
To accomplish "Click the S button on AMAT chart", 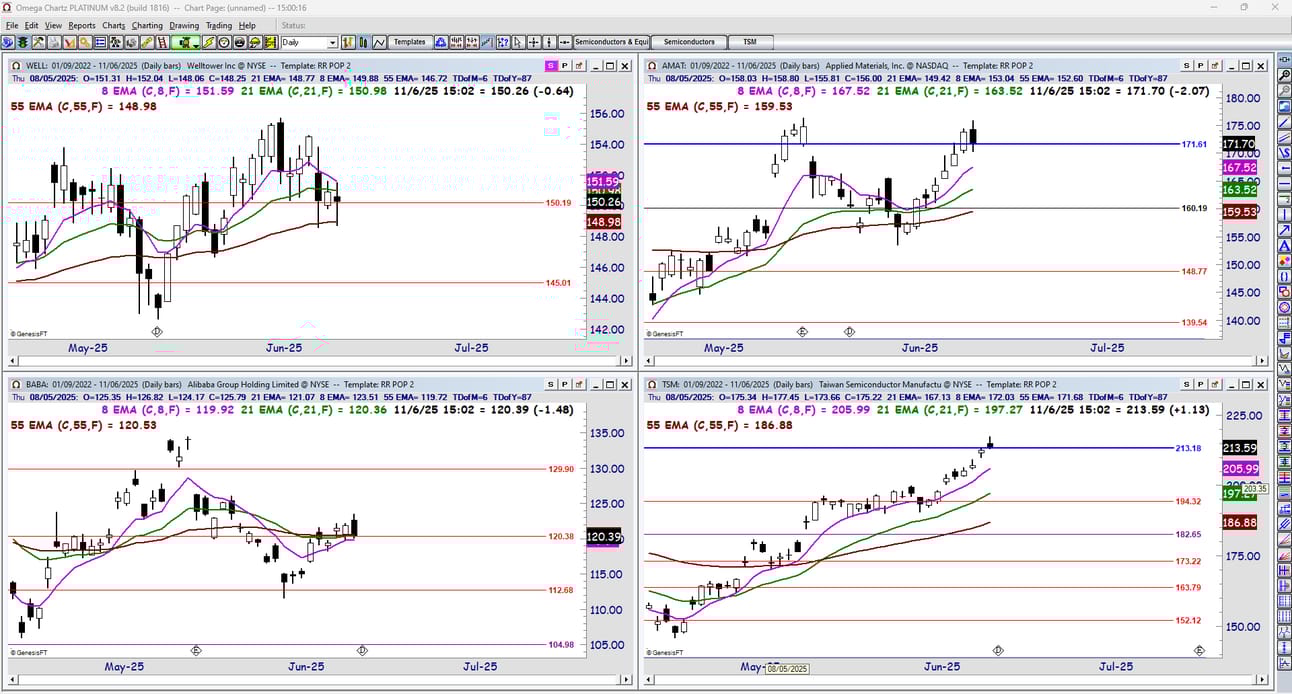I will click(x=1186, y=65).
